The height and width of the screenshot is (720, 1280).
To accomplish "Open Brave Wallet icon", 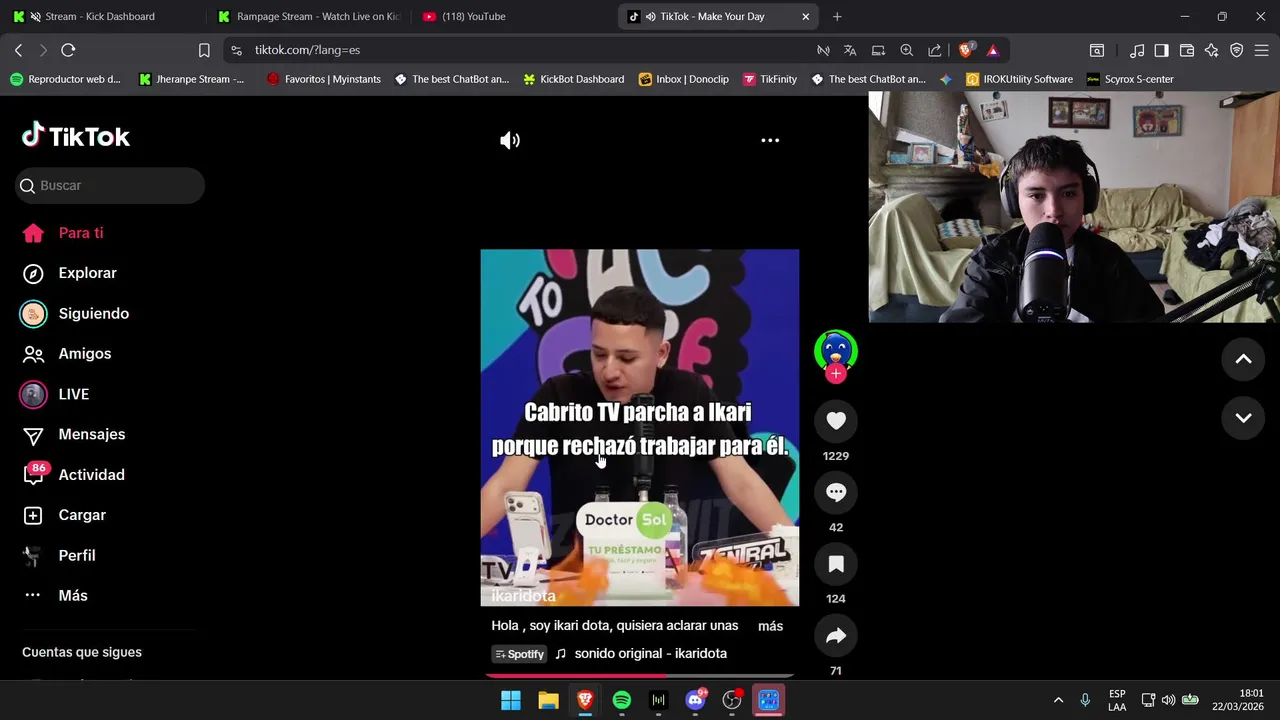I will 1187,50.
